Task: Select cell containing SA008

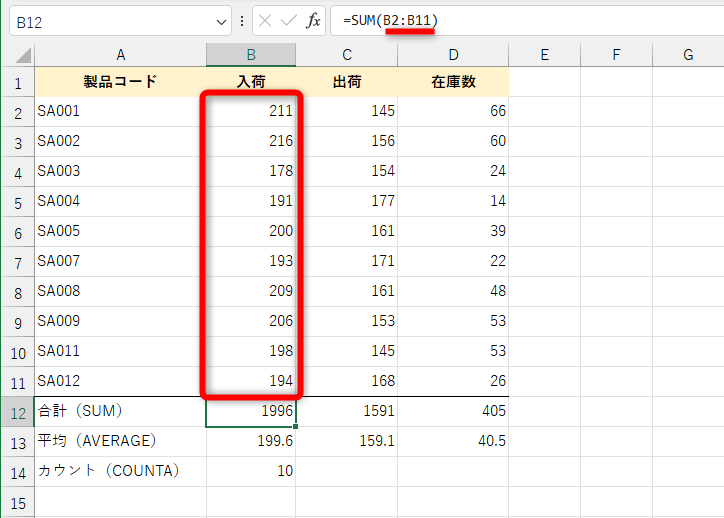Action: pos(121,291)
